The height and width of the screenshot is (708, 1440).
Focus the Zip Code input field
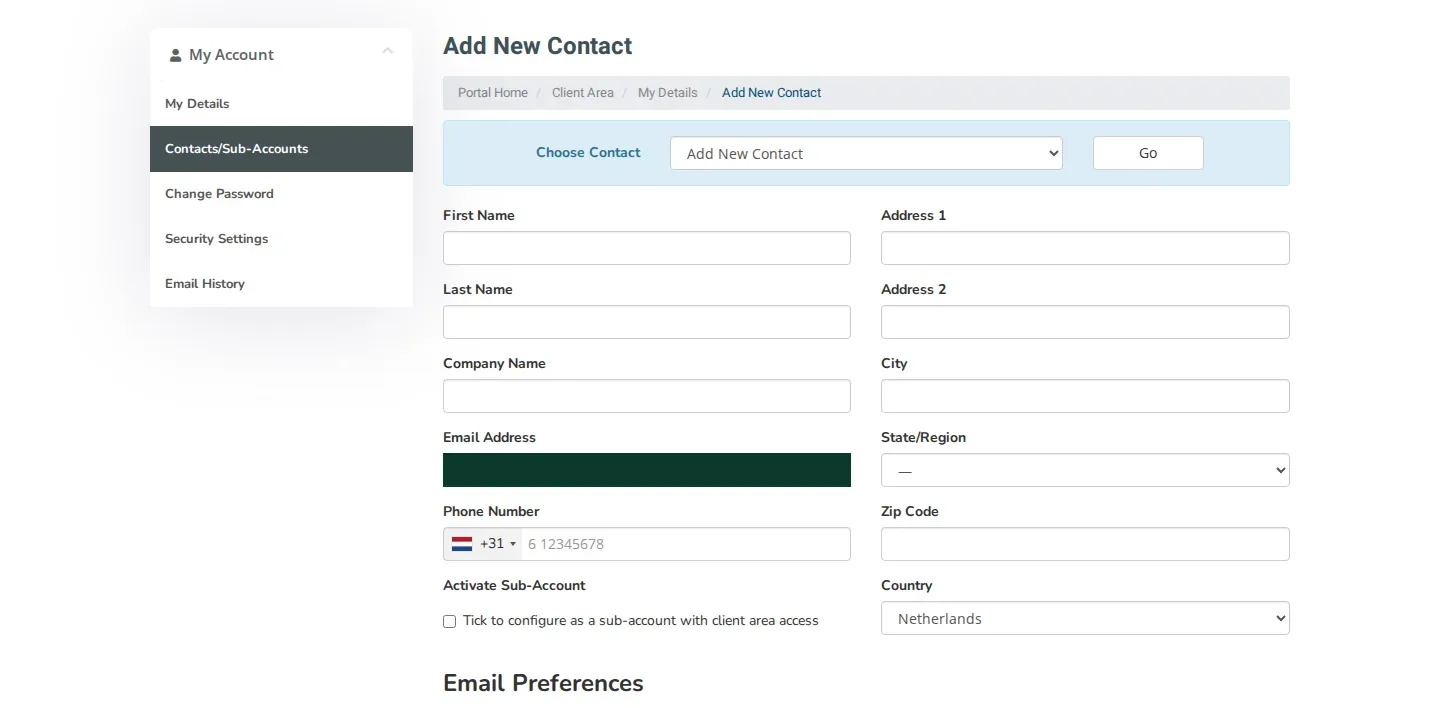click(1085, 544)
